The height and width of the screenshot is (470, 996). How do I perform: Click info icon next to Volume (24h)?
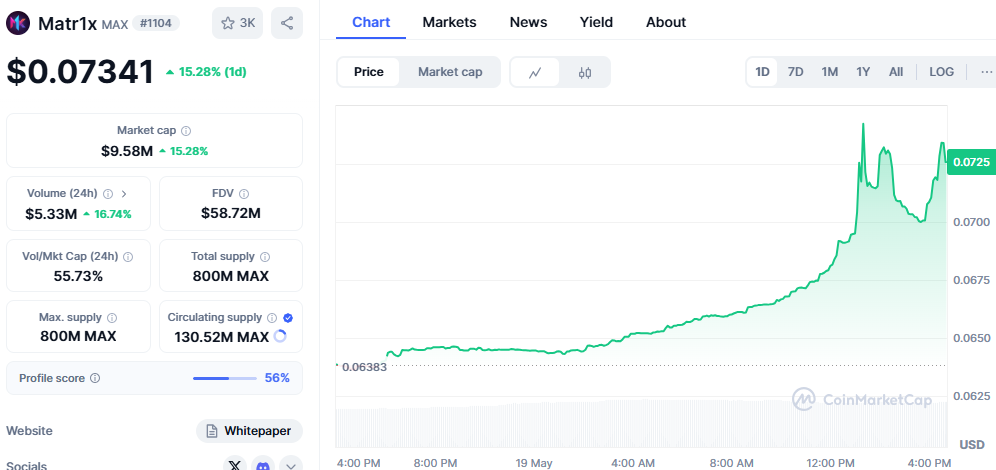coord(108,194)
